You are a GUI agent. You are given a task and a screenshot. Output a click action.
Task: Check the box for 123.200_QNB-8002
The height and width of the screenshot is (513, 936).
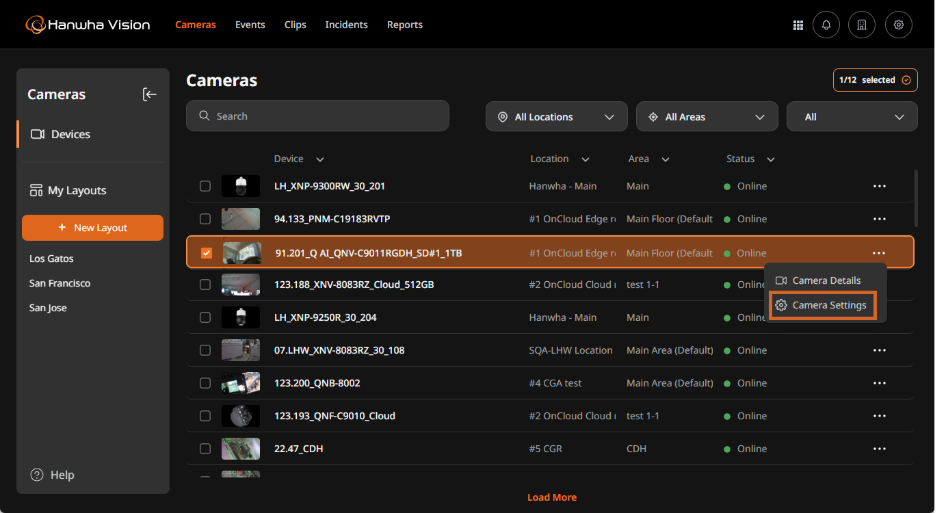coord(205,383)
